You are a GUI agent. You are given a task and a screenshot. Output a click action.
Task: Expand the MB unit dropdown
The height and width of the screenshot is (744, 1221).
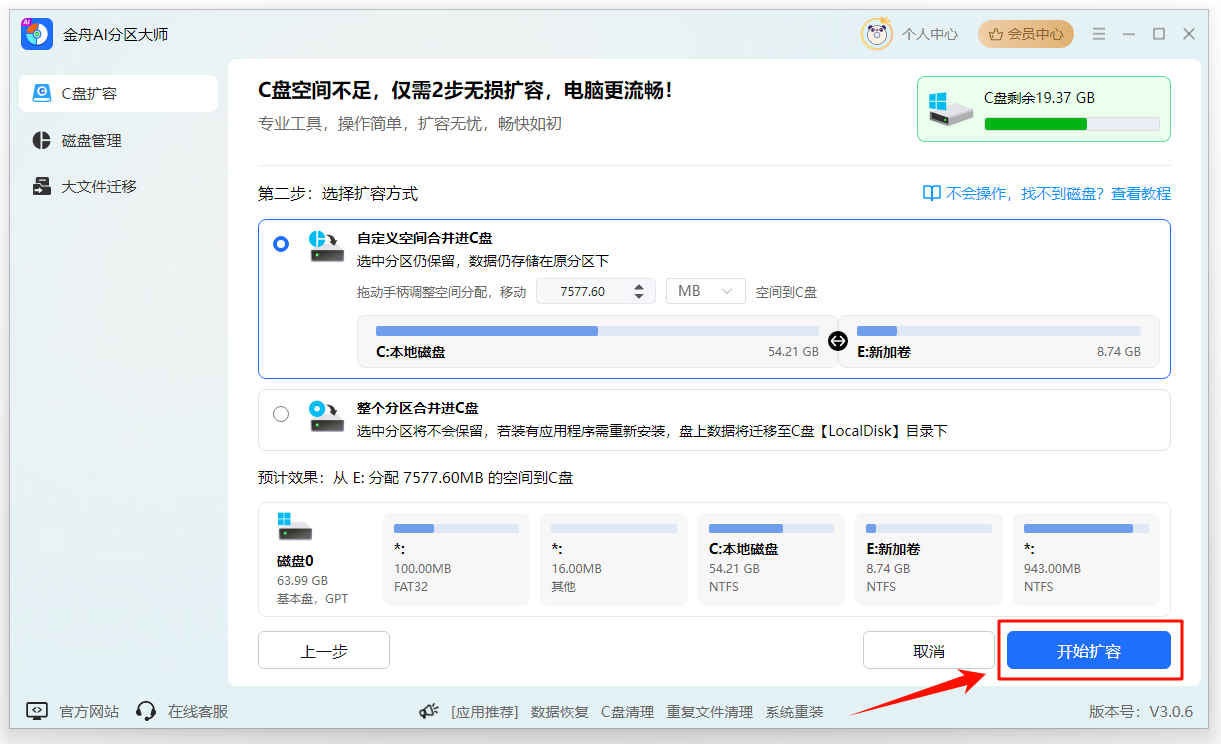pyautogui.click(x=705, y=291)
